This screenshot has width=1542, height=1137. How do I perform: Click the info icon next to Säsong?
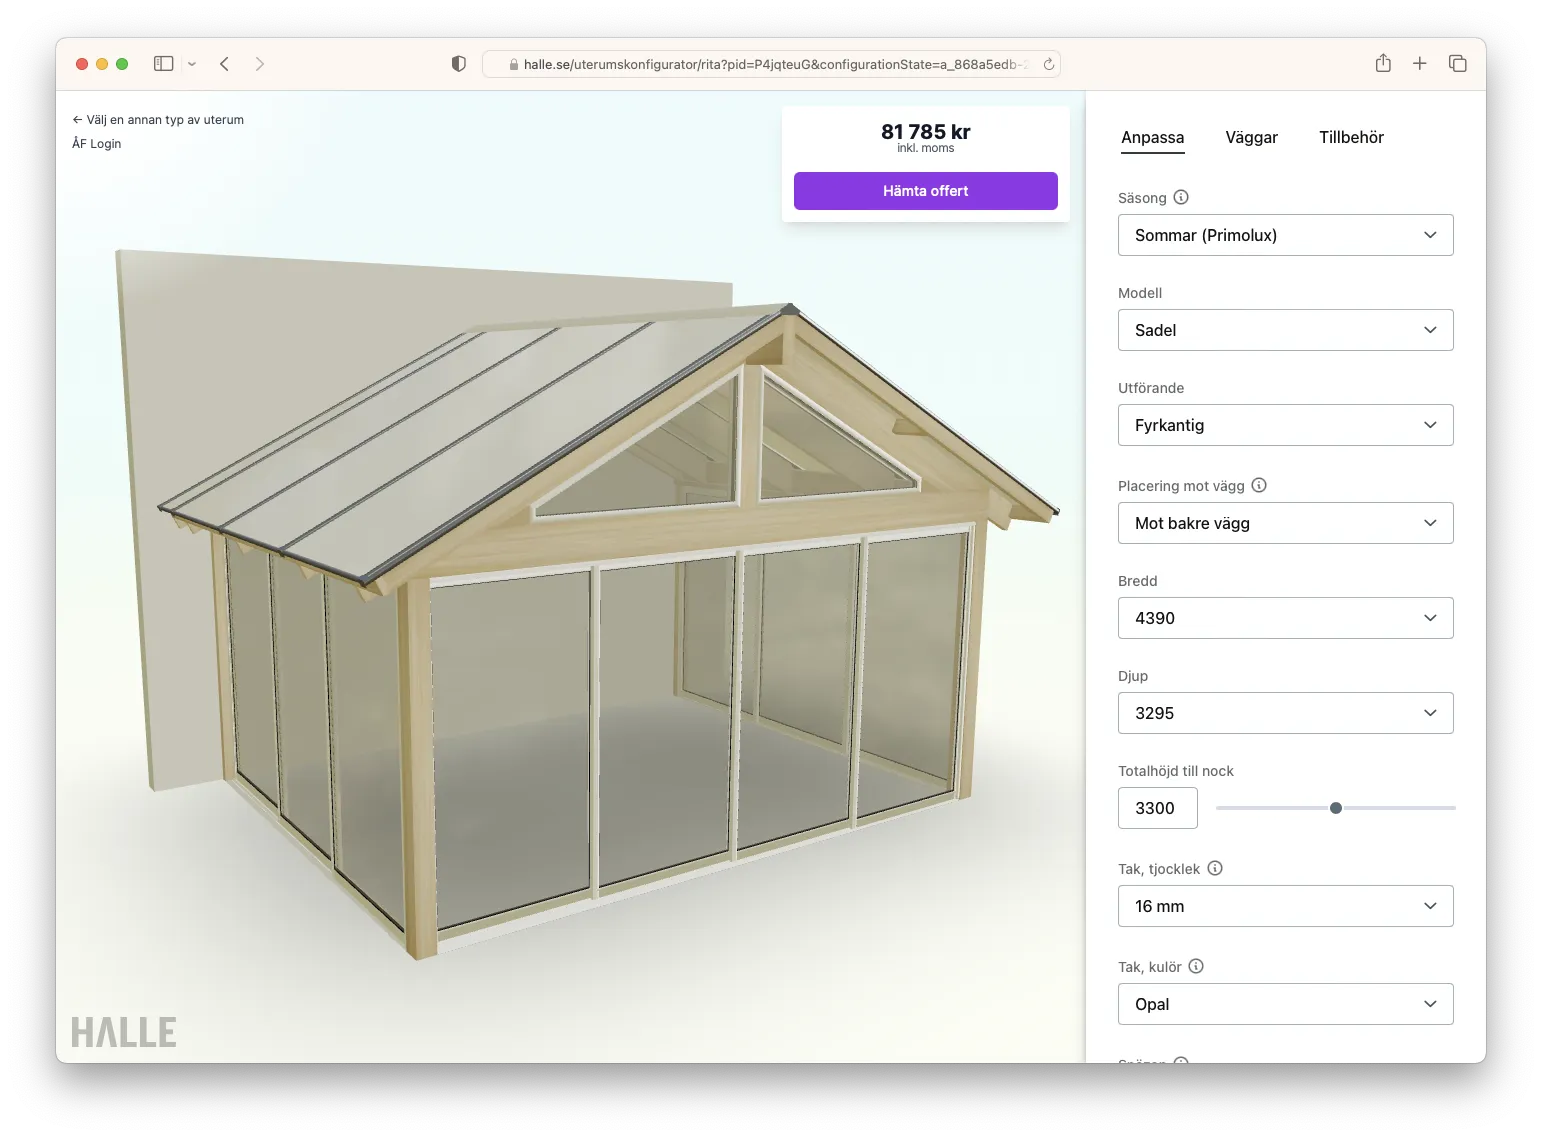pyautogui.click(x=1181, y=197)
